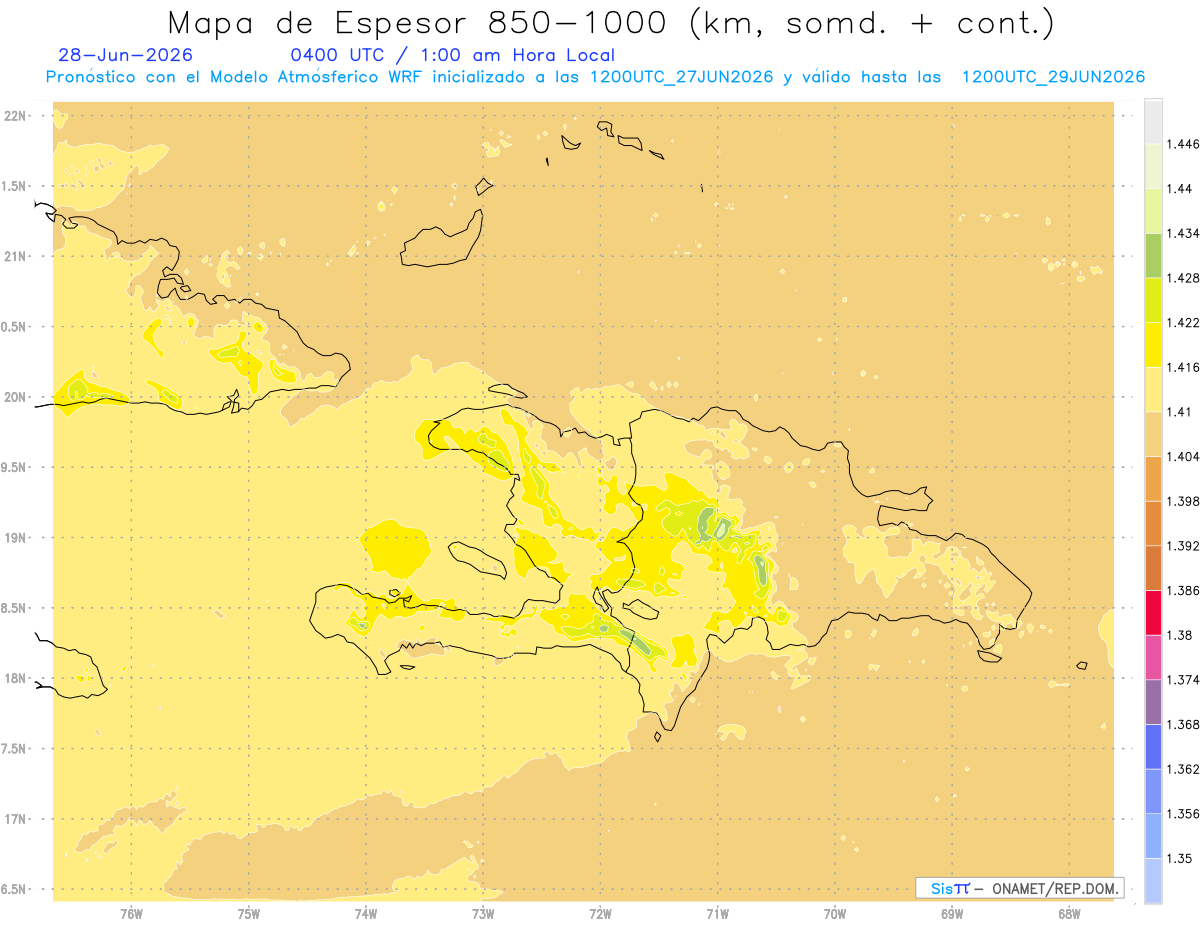Click the '1.446' value on the color legend
Image resolution: width=1200 pixels, height=927 pixels.
[1184, 144]
